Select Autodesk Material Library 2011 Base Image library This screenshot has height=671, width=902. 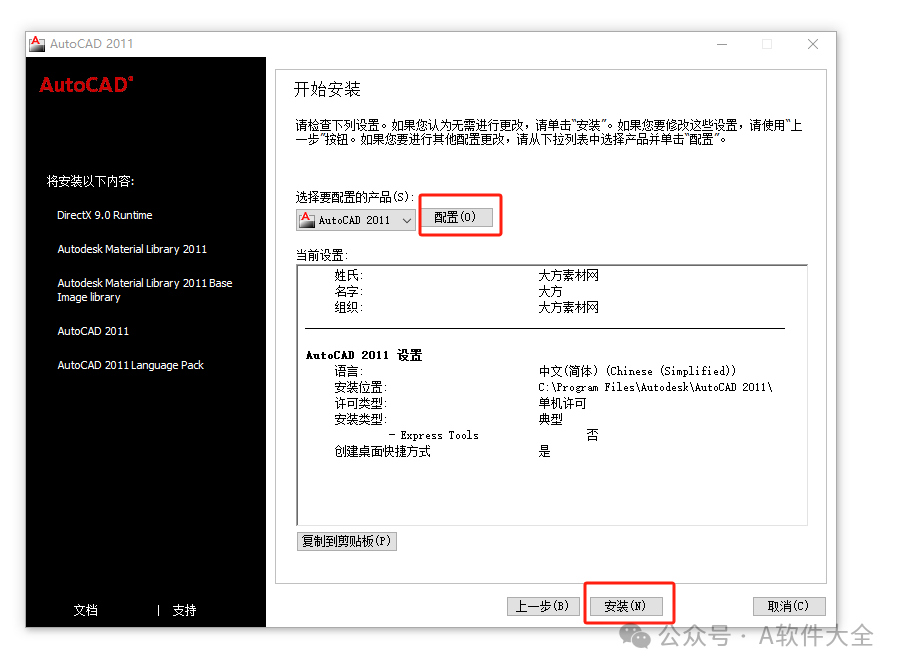144,290
